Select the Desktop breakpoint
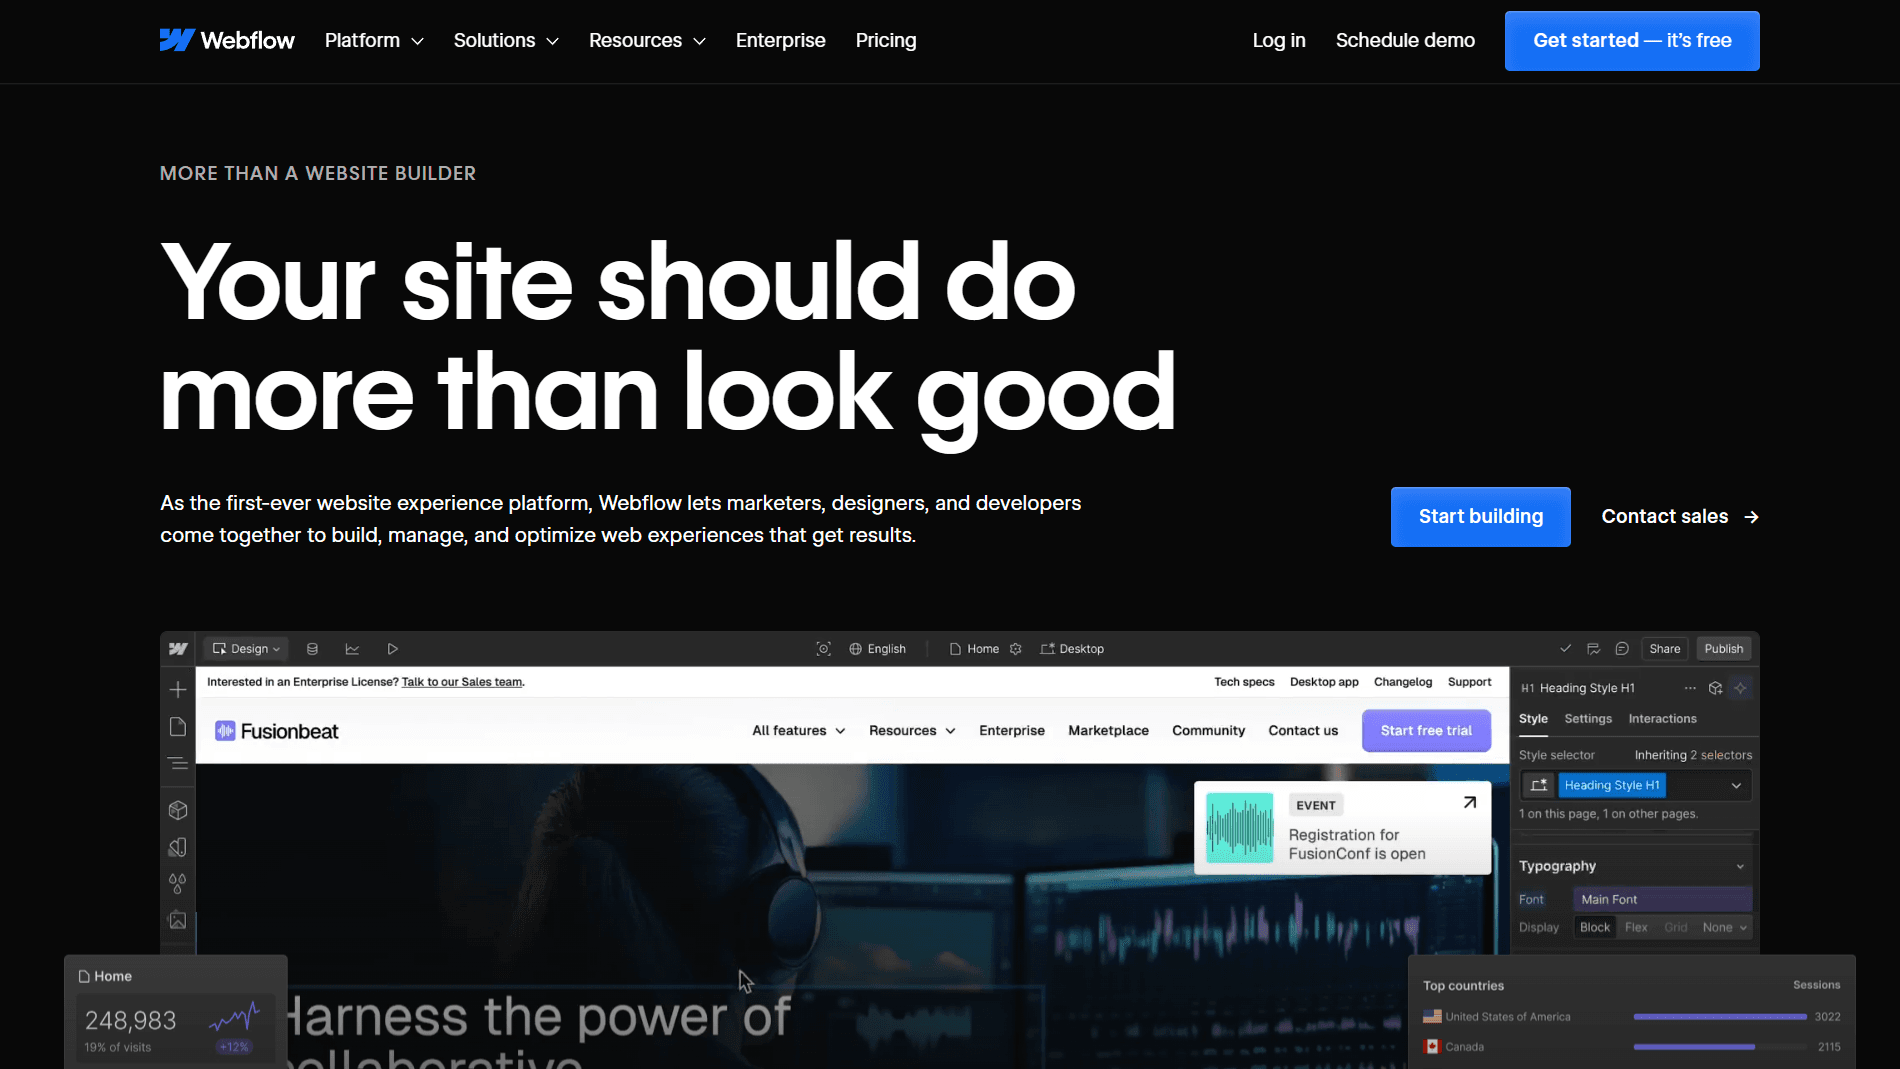Image resolution: width=1900 pixels, height=1069 pixels. [x=1072, y=649]
